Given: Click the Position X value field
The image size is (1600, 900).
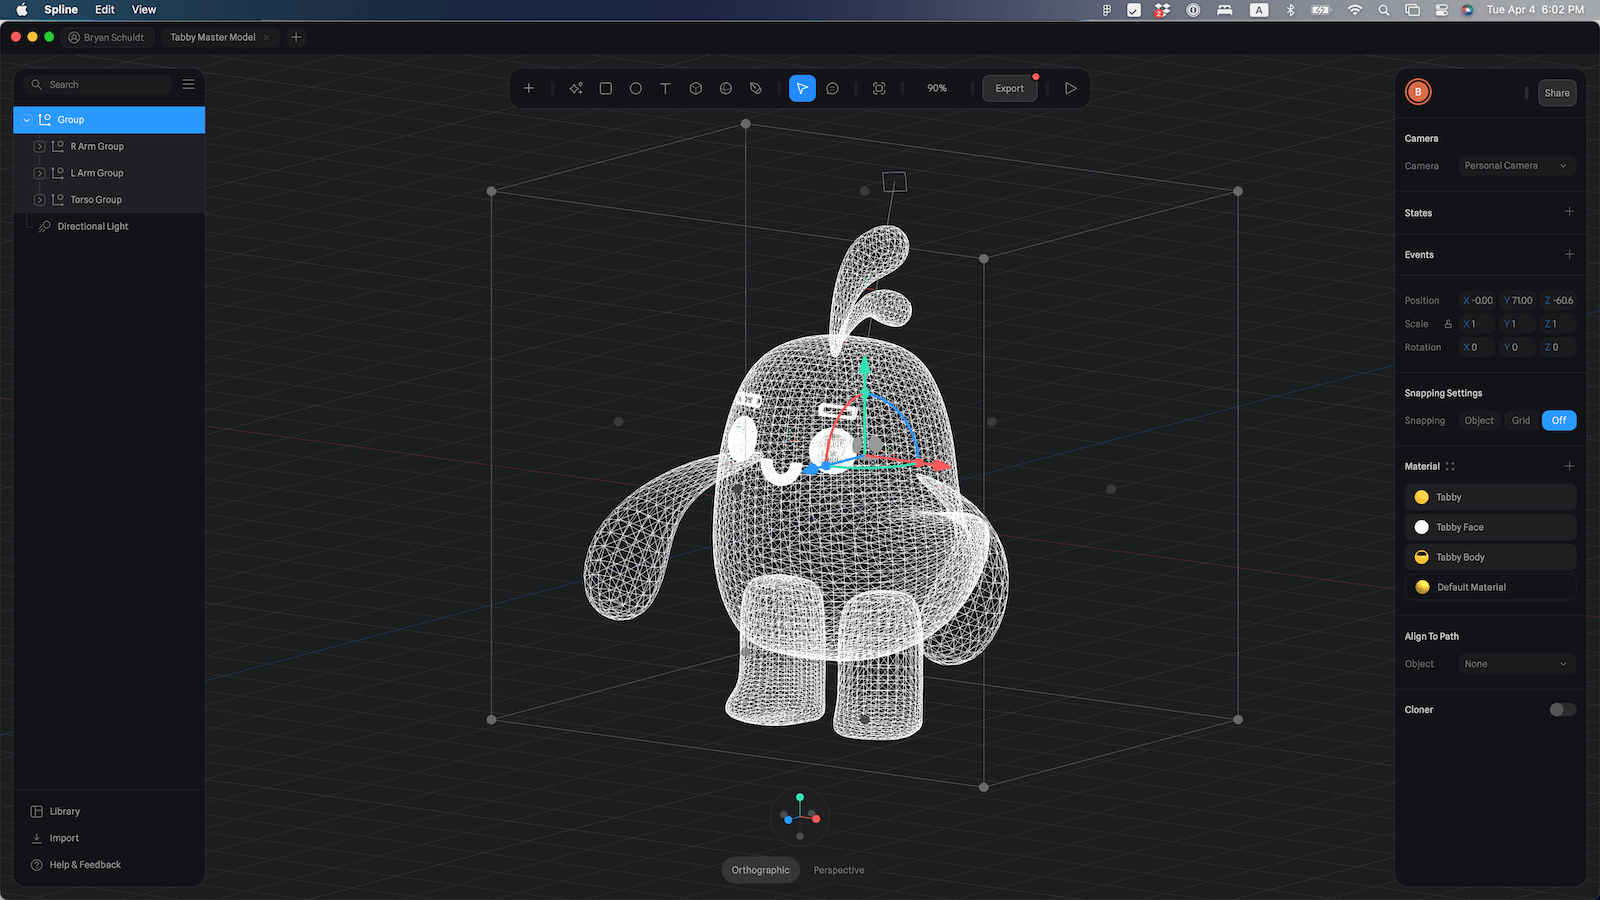Looking at the screenshot, I should pos(1478,300).
